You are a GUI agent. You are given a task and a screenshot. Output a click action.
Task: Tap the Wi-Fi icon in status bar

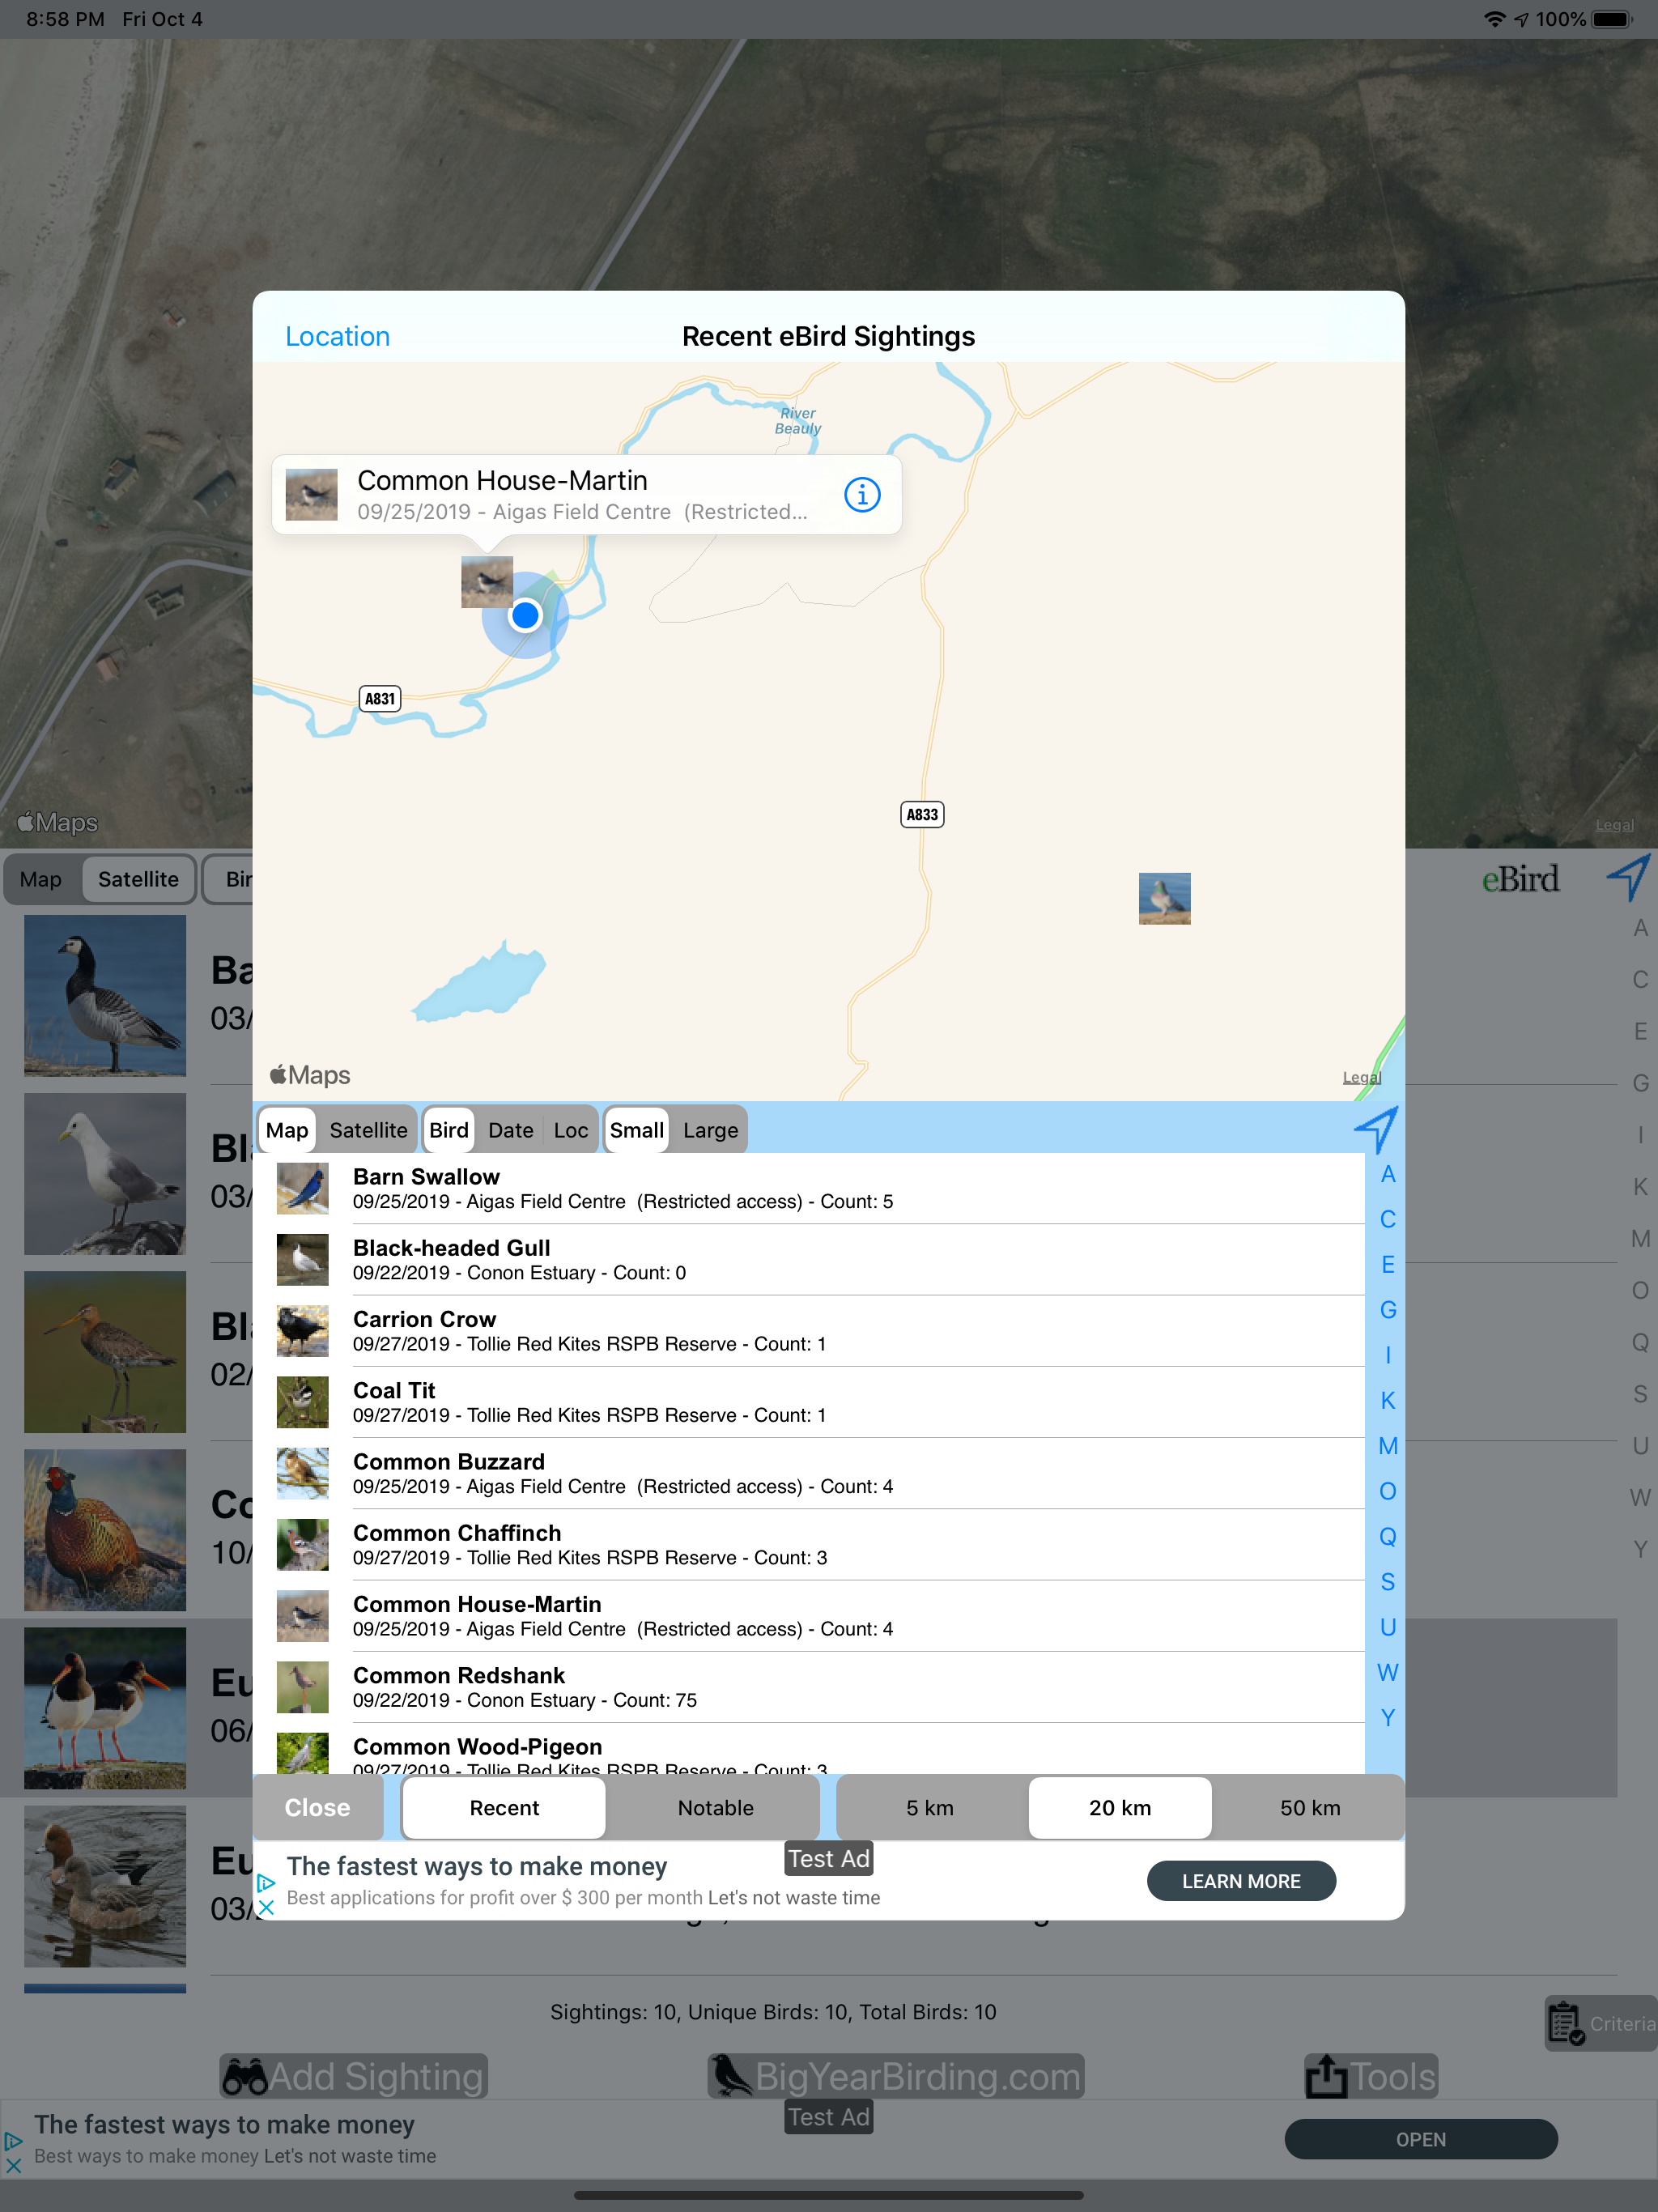pos(1494,19)
